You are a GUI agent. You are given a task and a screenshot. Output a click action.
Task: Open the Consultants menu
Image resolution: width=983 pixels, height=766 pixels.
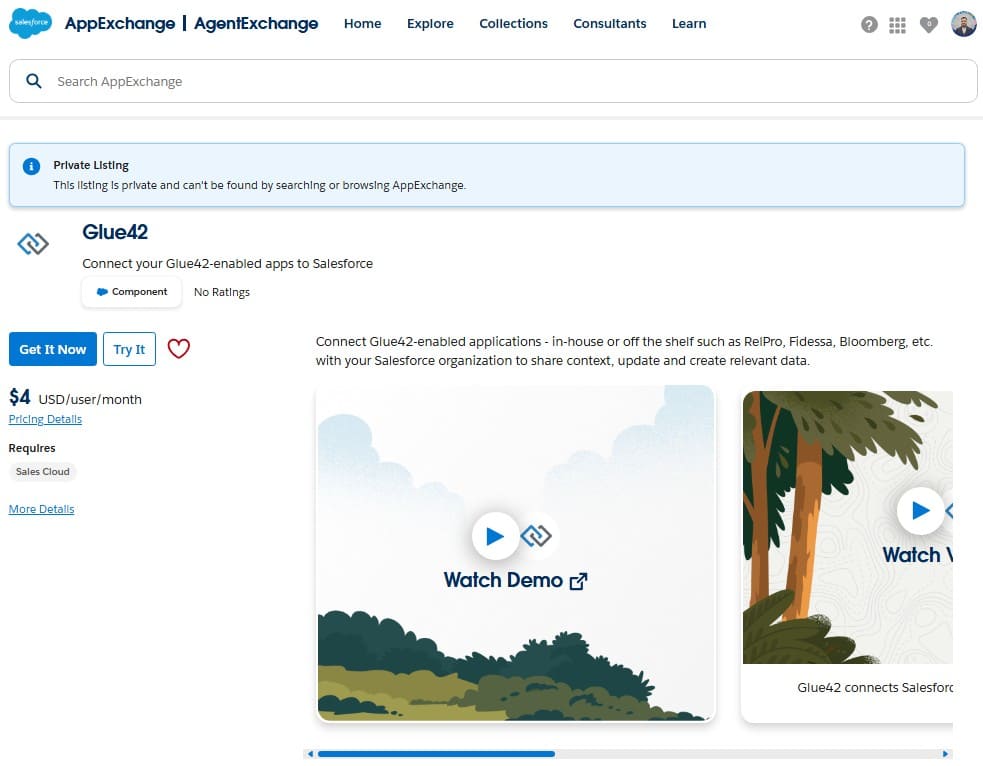pyautogui.click(x=609, y=24)
